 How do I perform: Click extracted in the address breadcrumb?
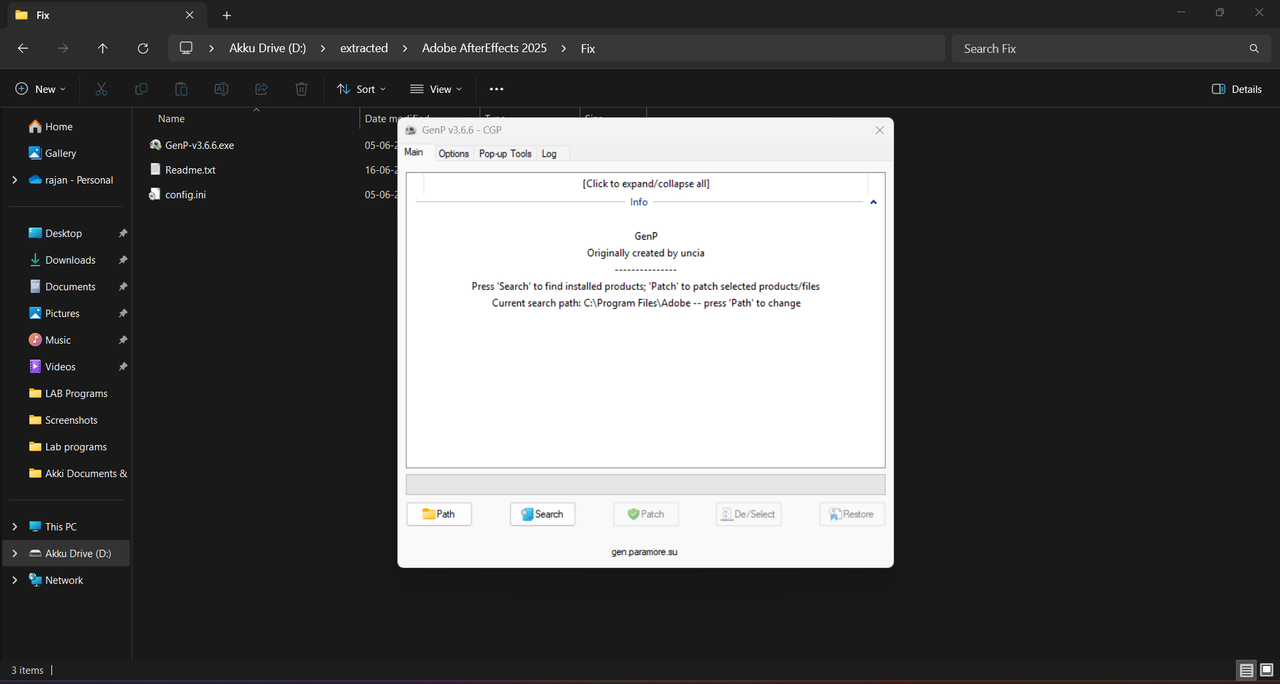click(x=364, y=48)
